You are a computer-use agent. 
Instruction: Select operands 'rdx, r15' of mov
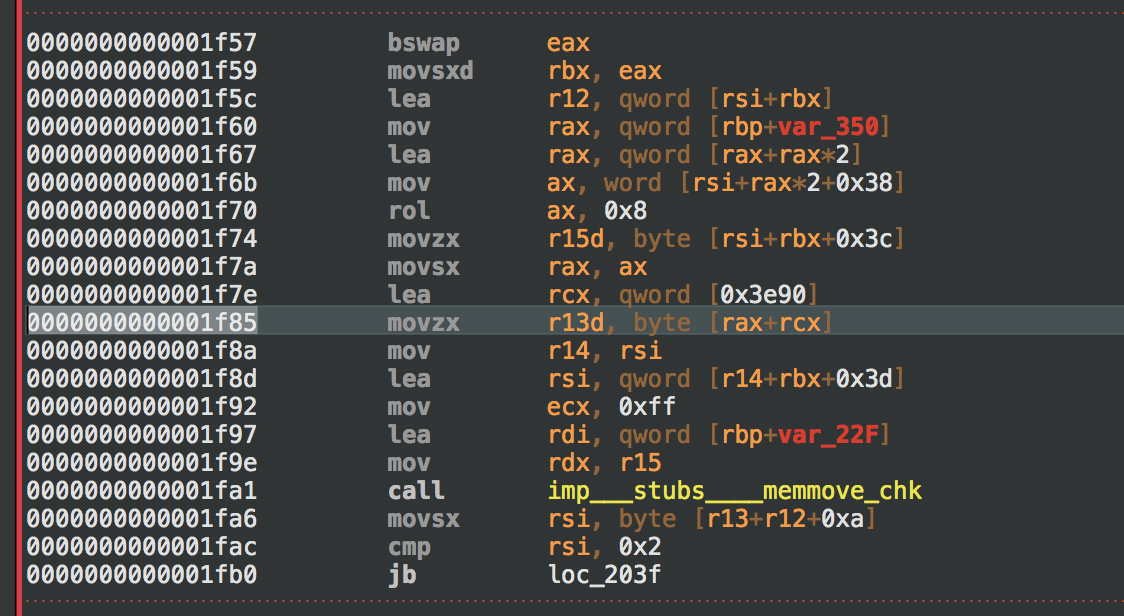point(604,463)
